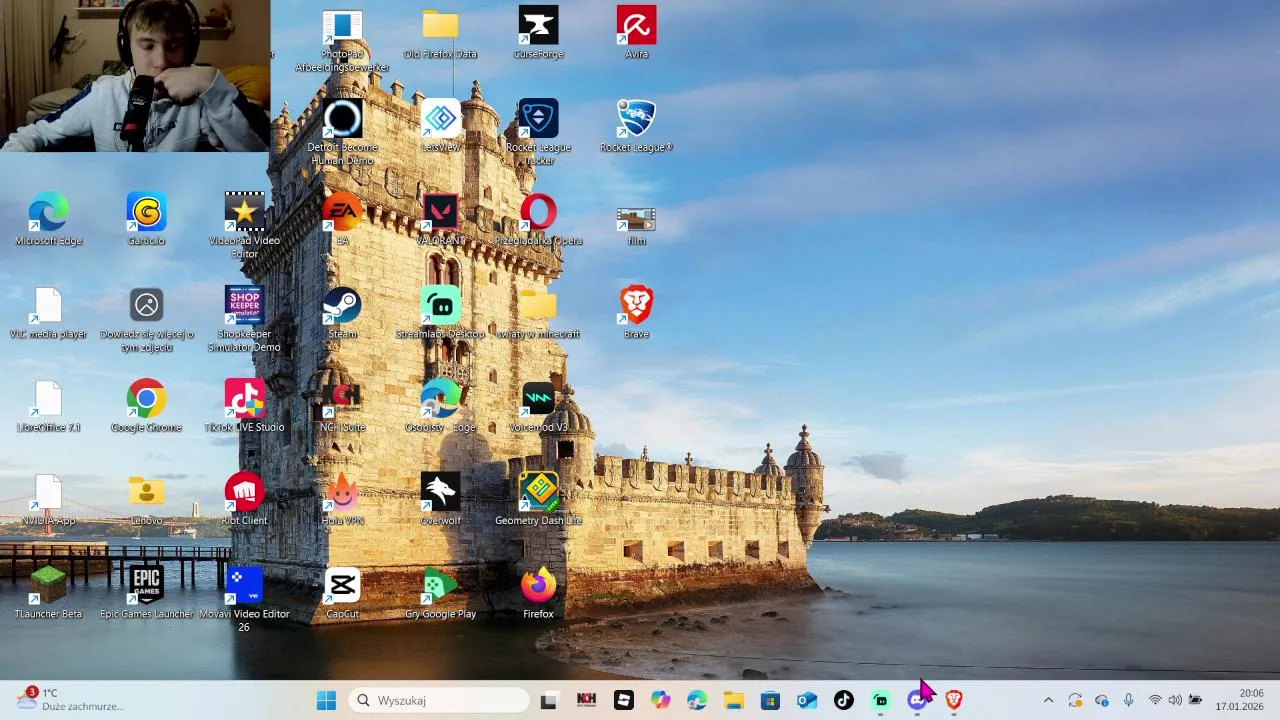Launch TikTok LIVE Studio shortcut

tap(244, 406)
